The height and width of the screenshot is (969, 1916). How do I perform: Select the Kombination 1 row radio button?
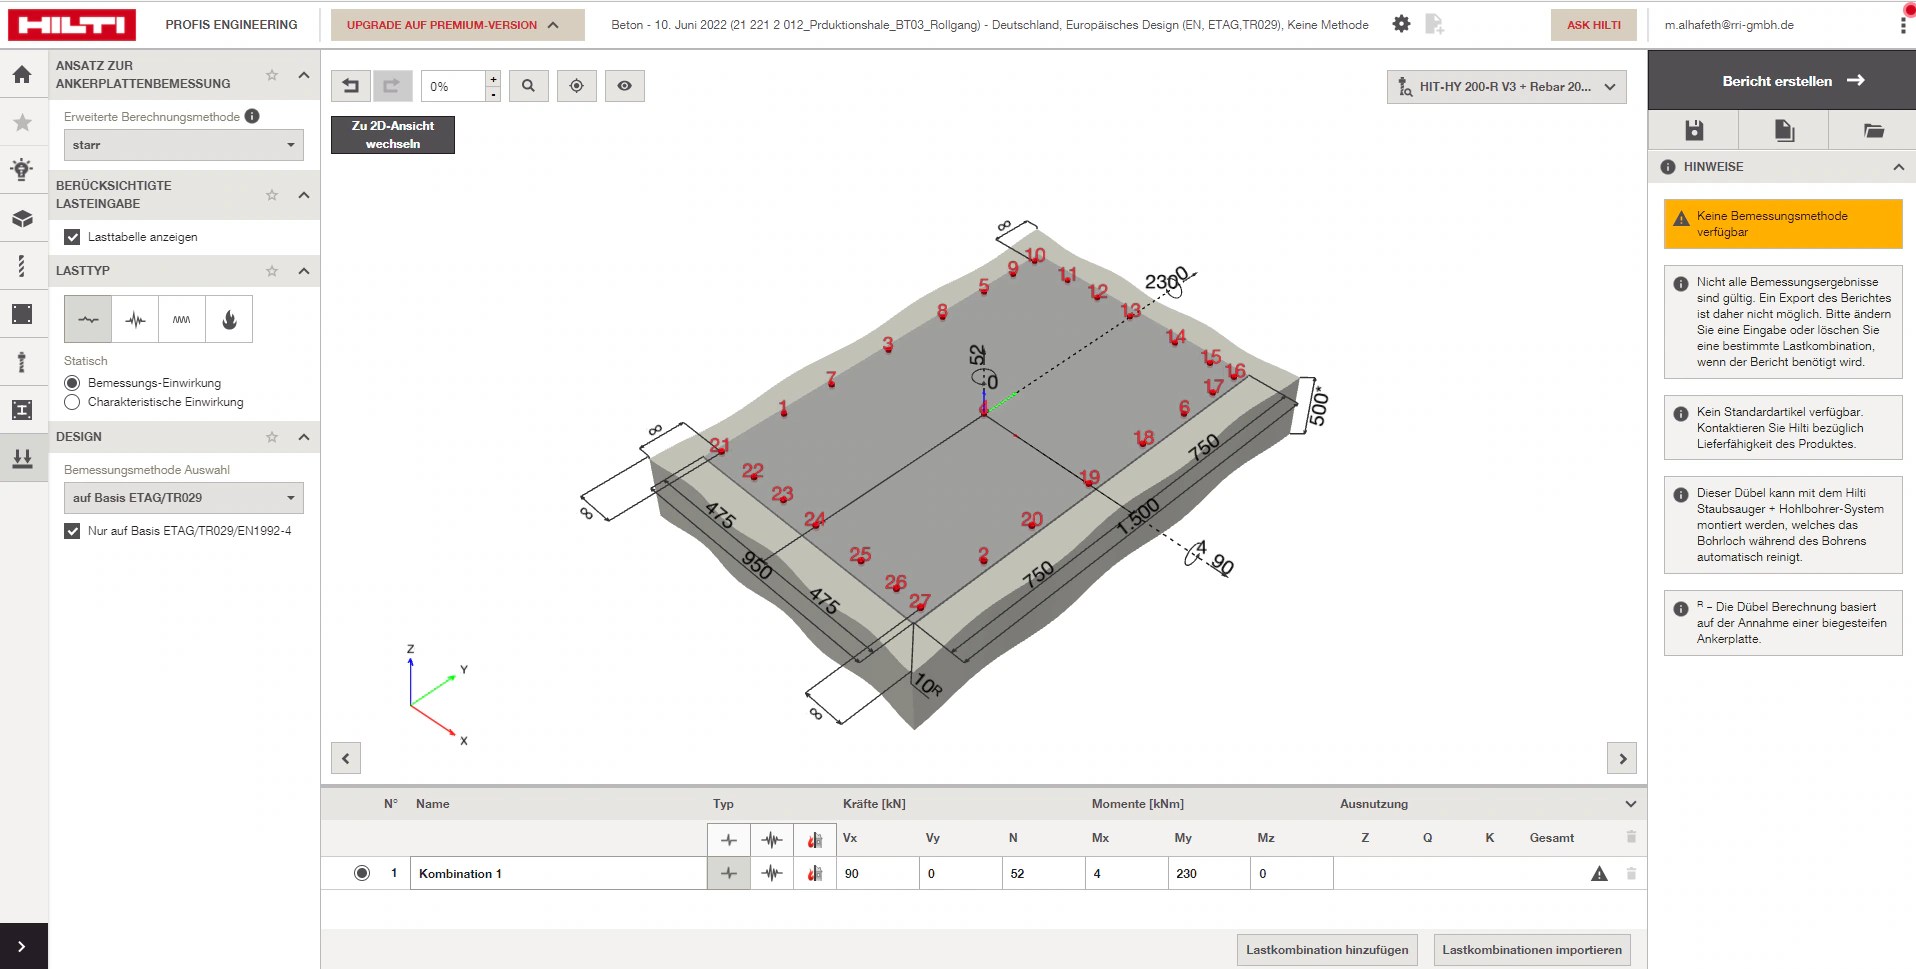(x=362, y=873)
